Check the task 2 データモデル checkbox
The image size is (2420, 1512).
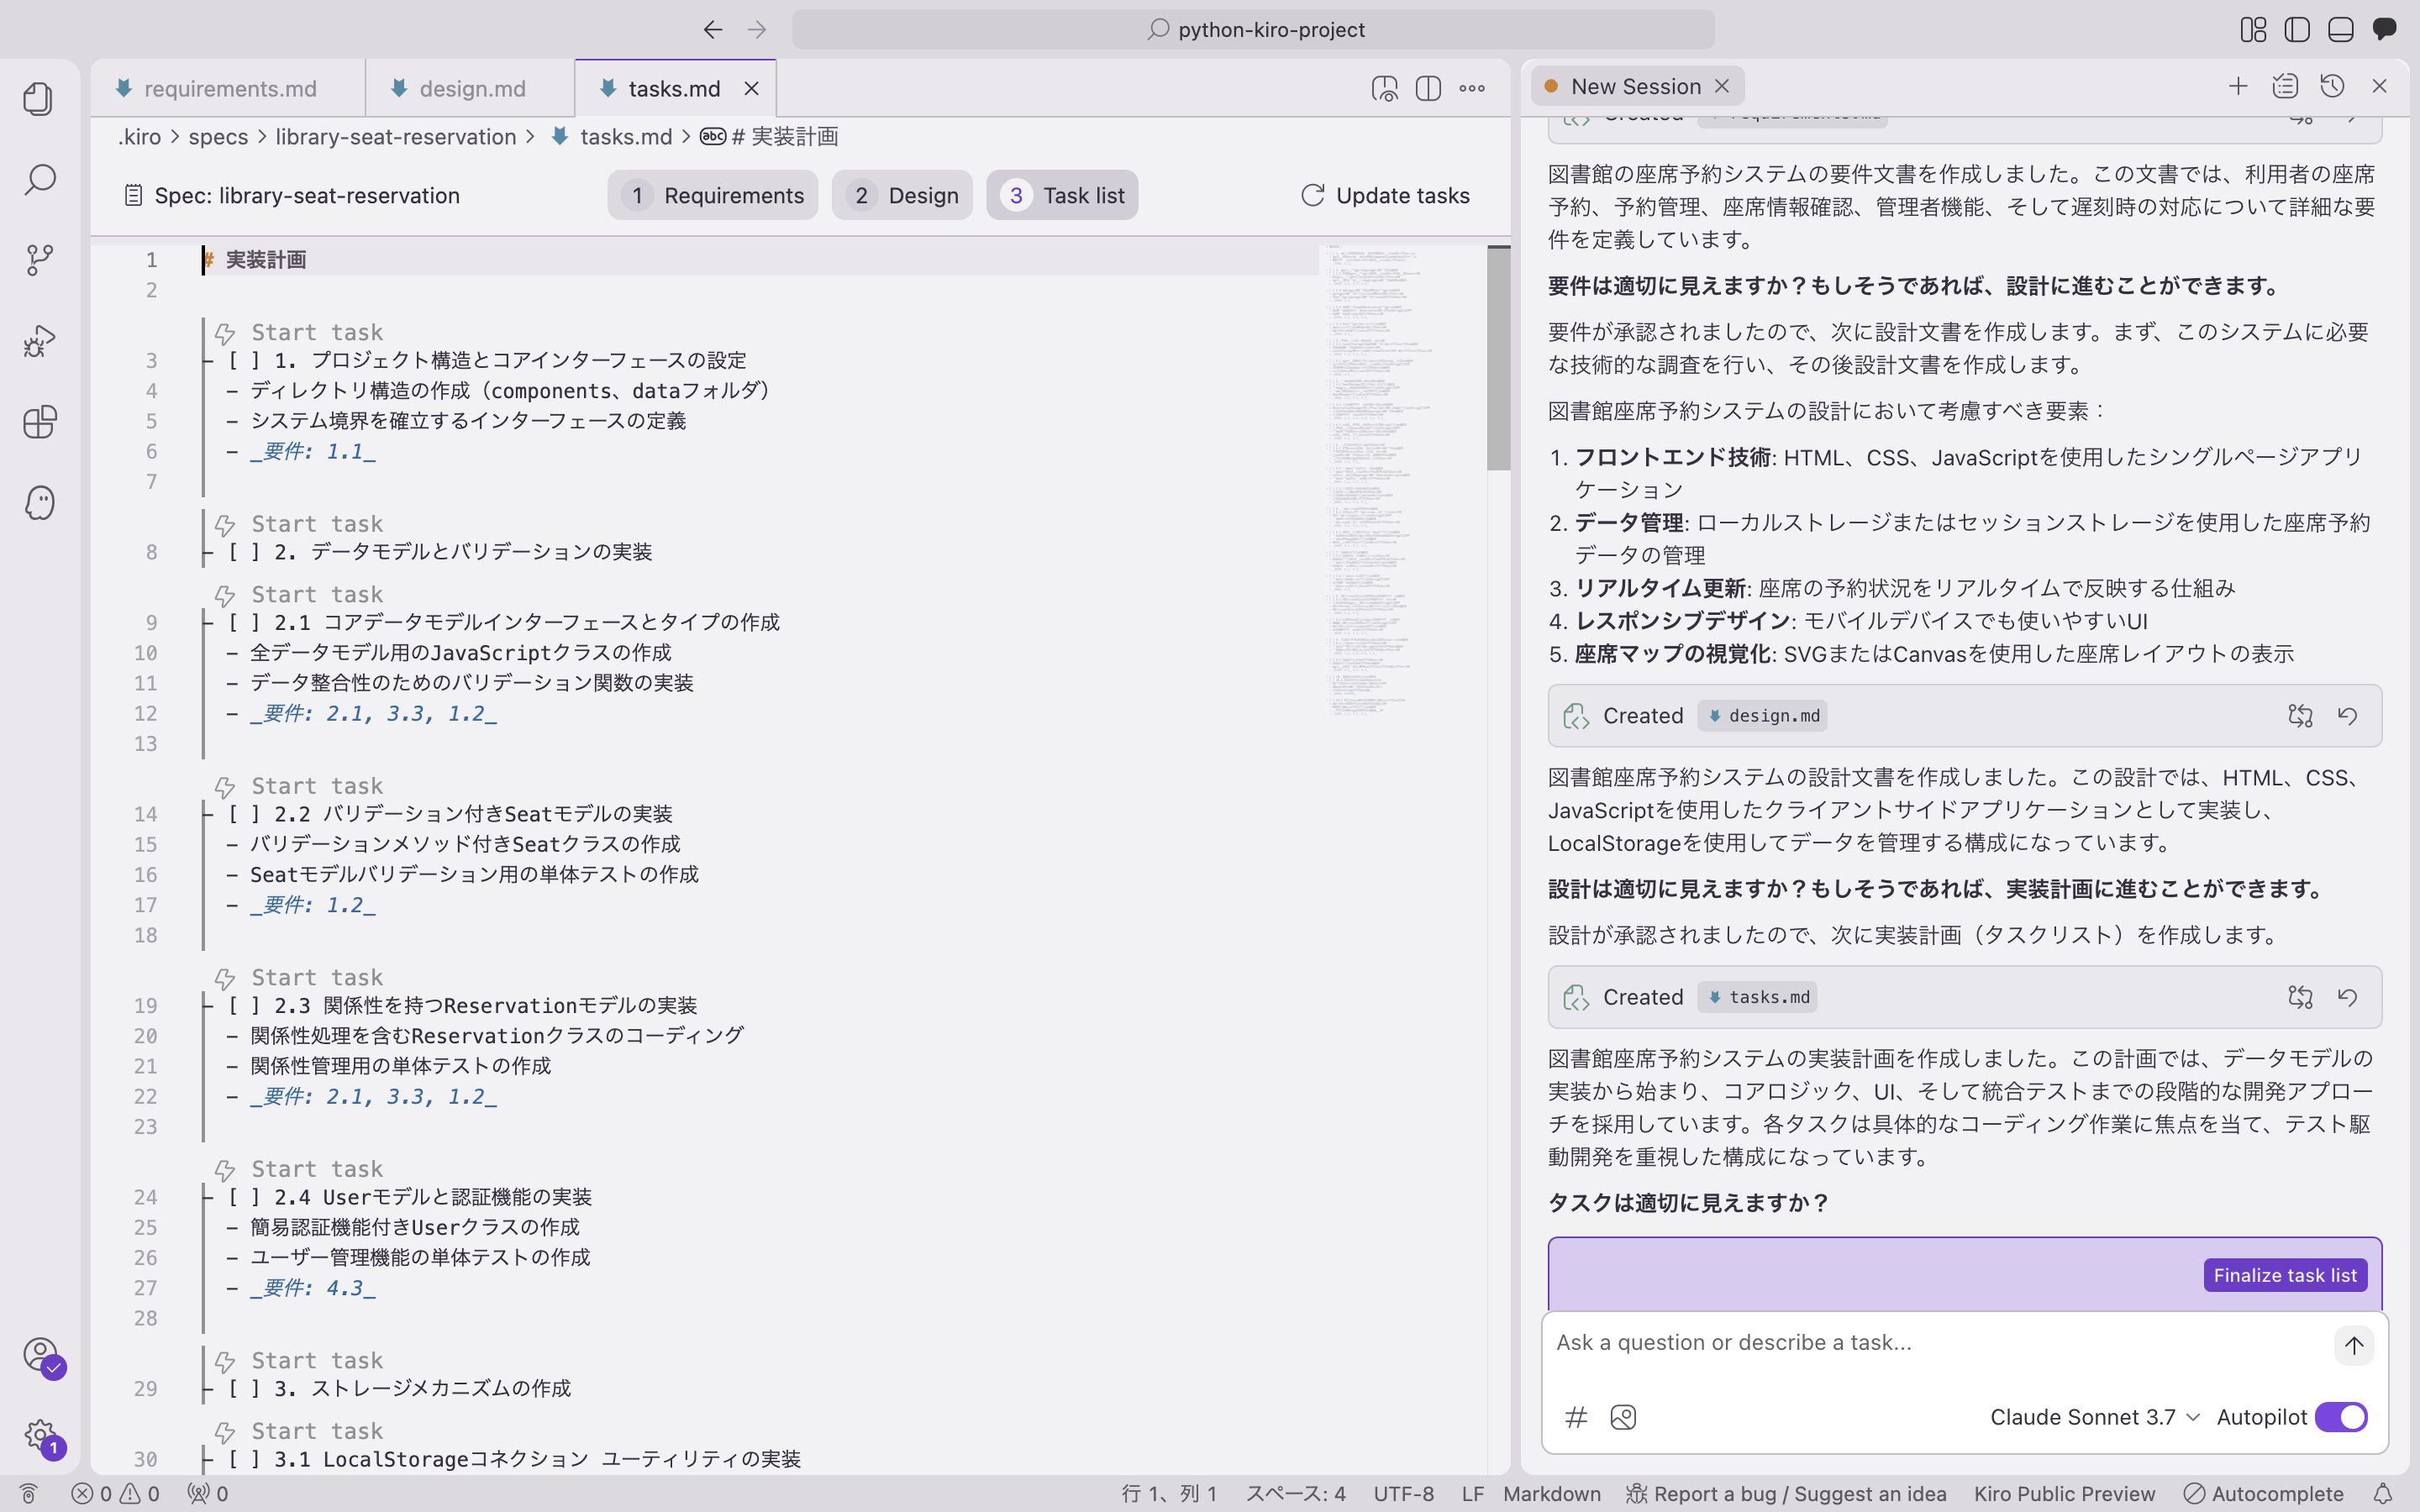click(x=243, y=552)
